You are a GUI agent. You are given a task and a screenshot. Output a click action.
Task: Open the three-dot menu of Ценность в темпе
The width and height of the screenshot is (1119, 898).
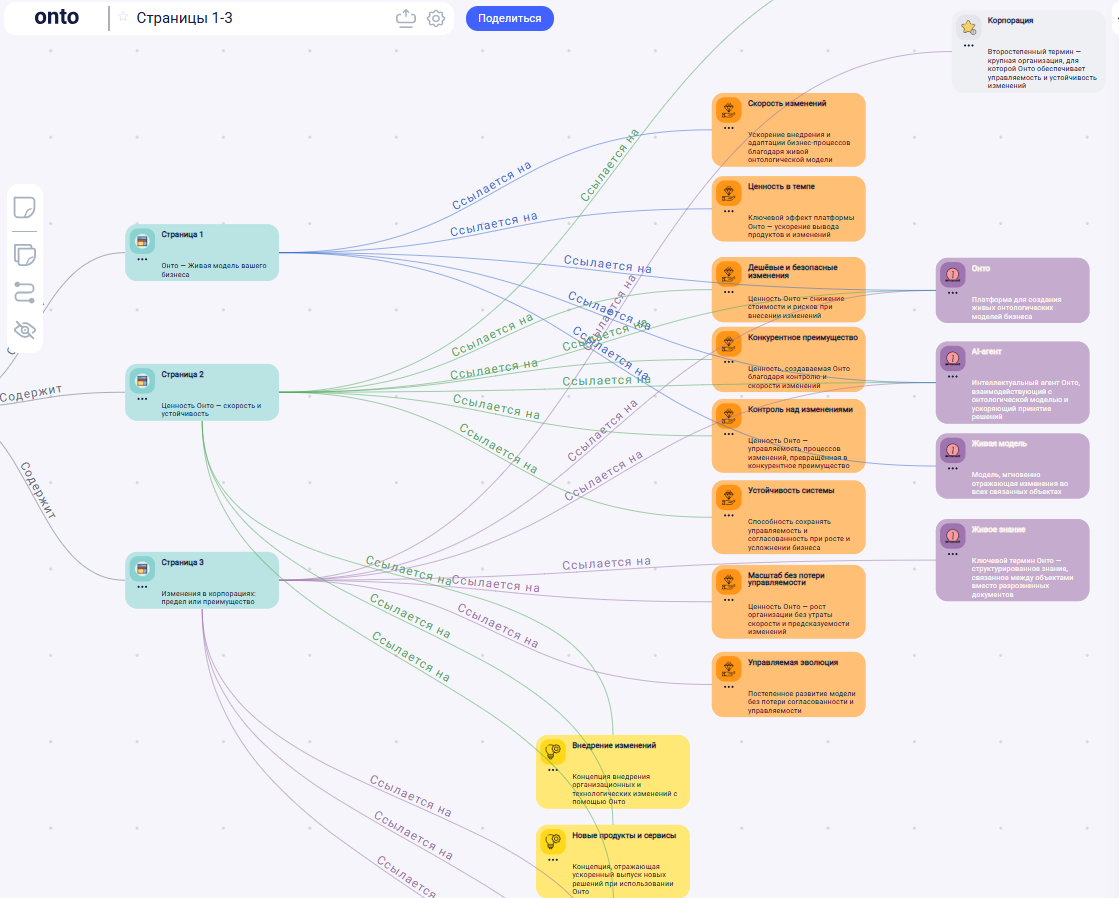pyautogui.click(x=729, y=211)
